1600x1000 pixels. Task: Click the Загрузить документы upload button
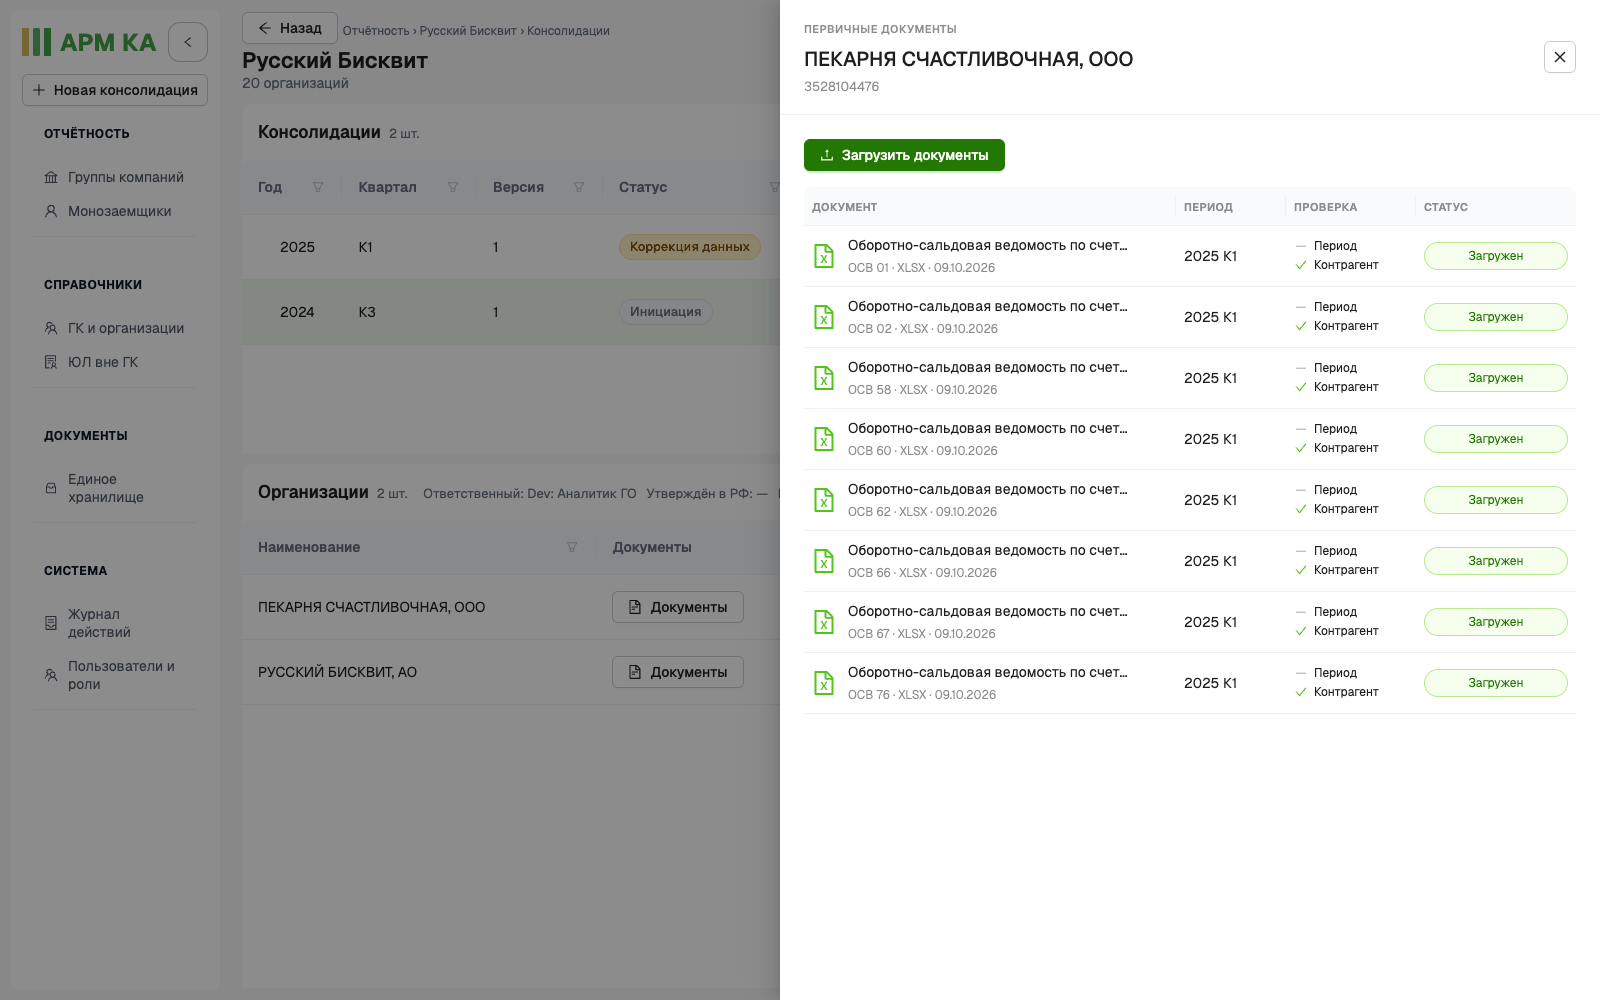click(904, 155)
